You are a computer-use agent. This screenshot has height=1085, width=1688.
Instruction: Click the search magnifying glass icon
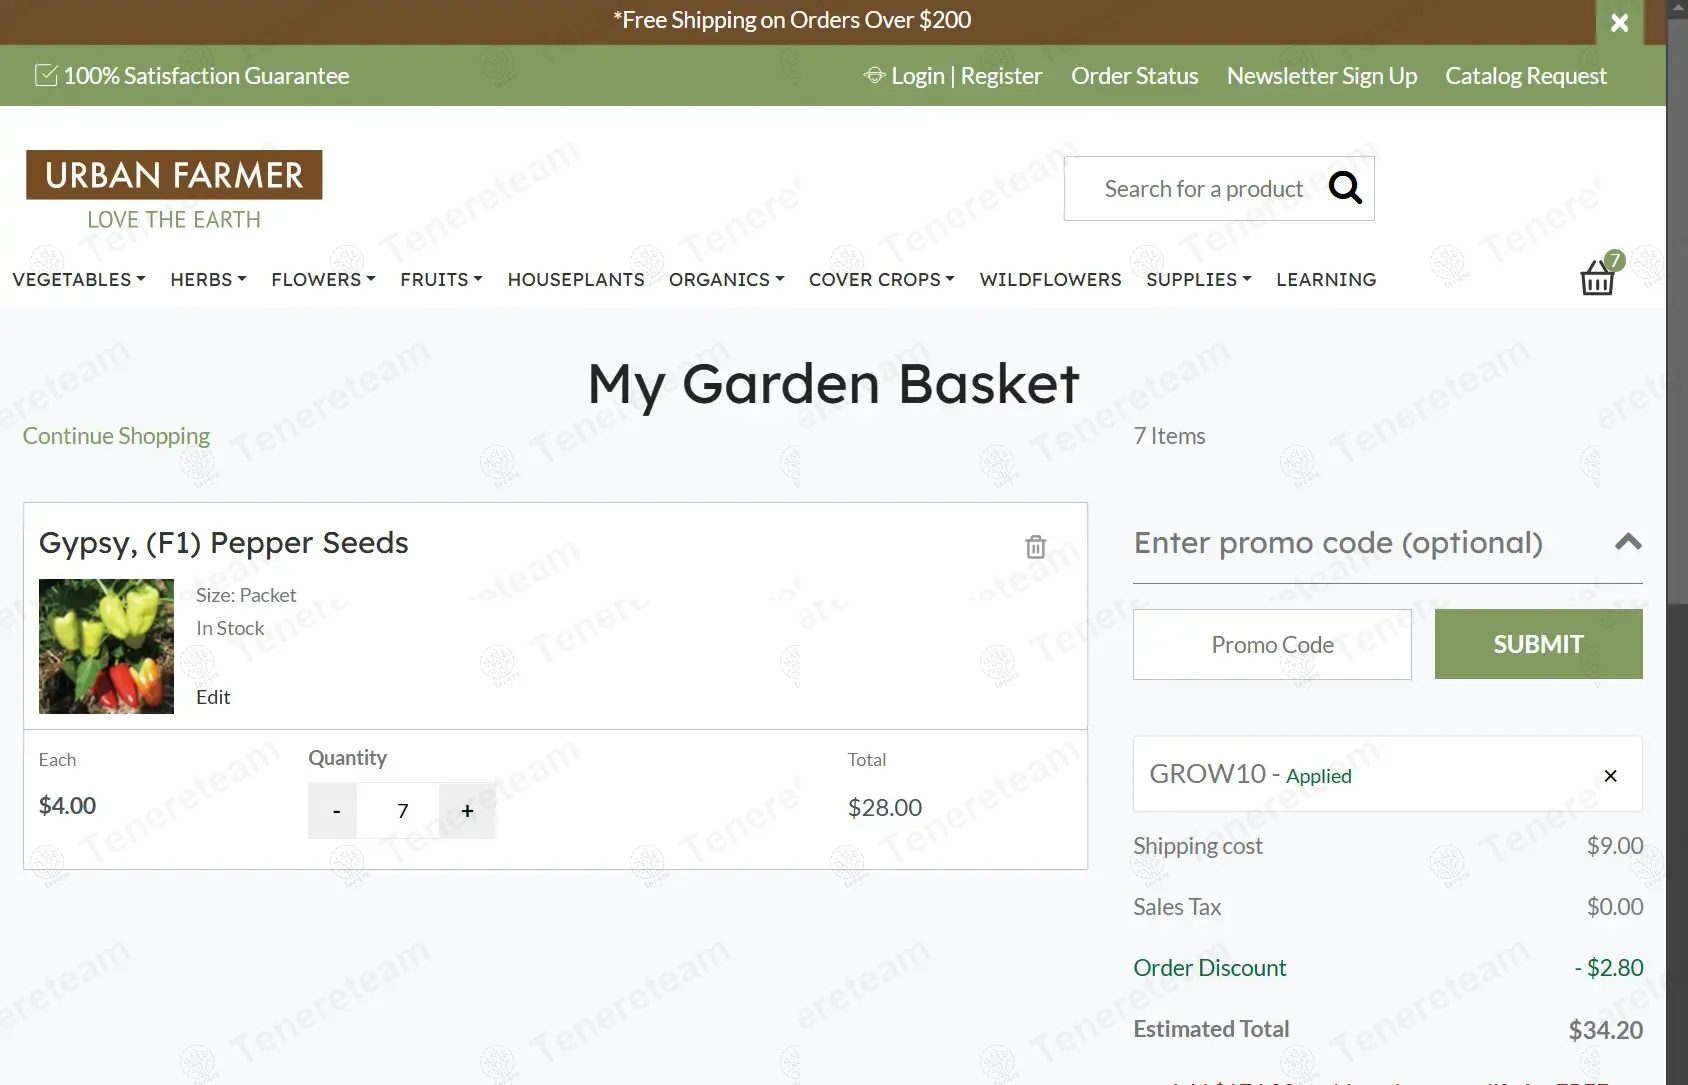(x=1345, y=188)
